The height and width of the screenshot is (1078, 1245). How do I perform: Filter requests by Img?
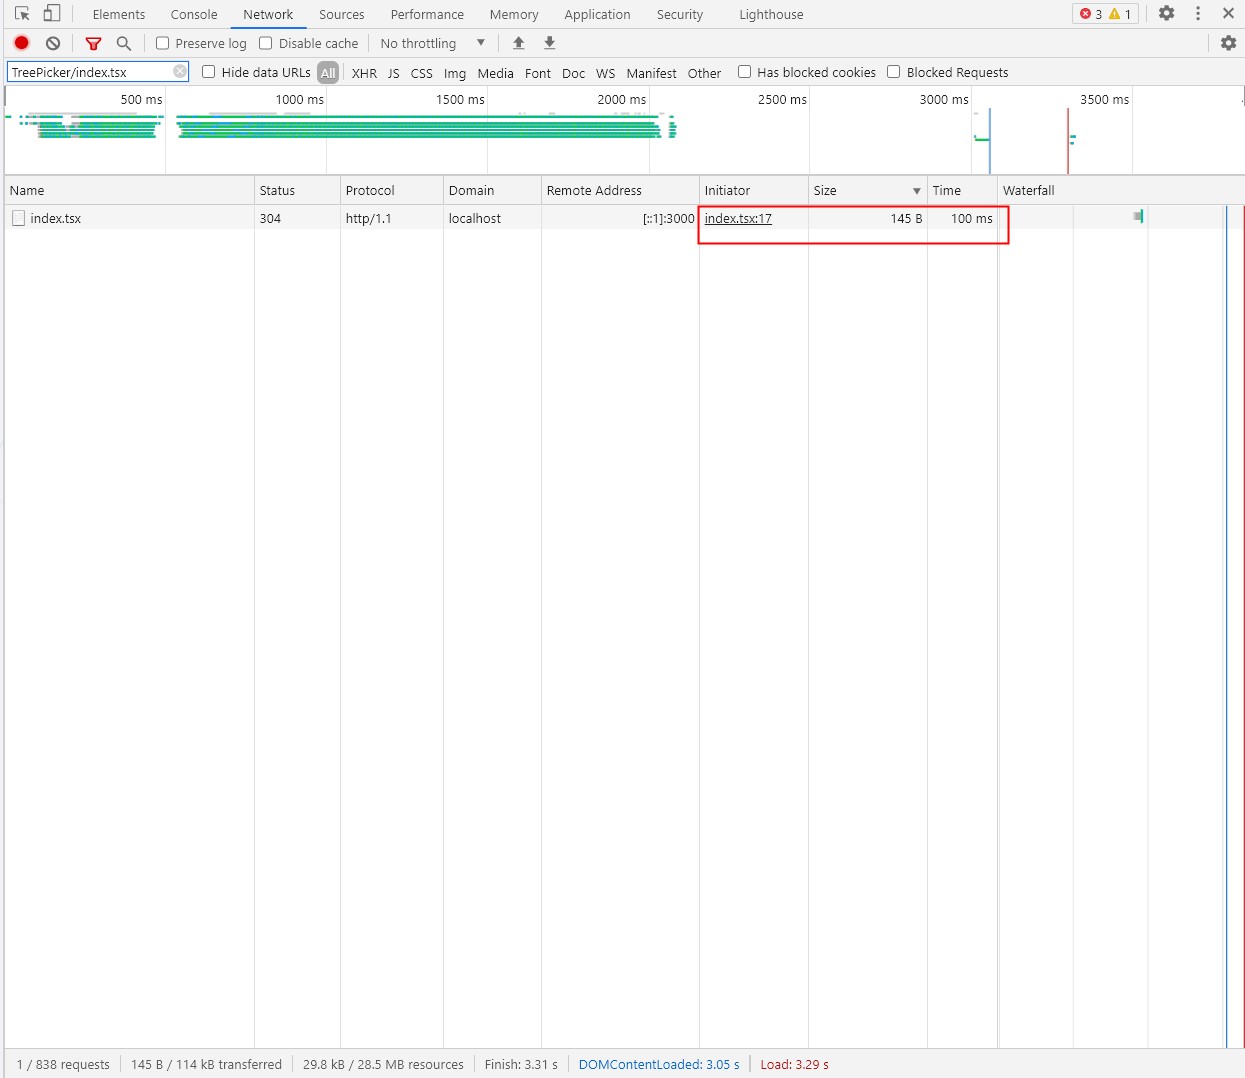coord(455,73)
